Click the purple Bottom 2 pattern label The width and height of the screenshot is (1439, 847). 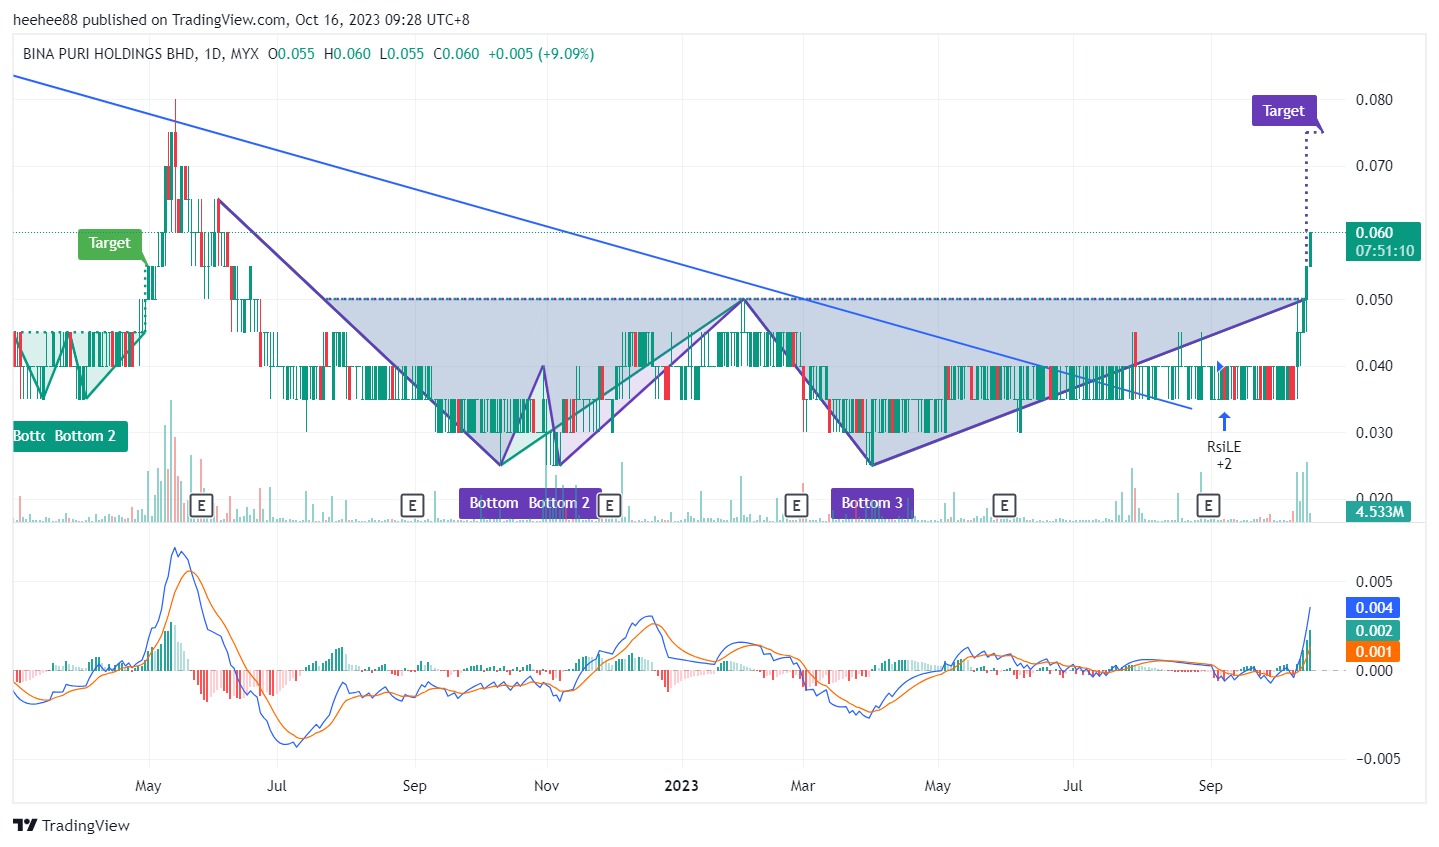pos(559,503)
